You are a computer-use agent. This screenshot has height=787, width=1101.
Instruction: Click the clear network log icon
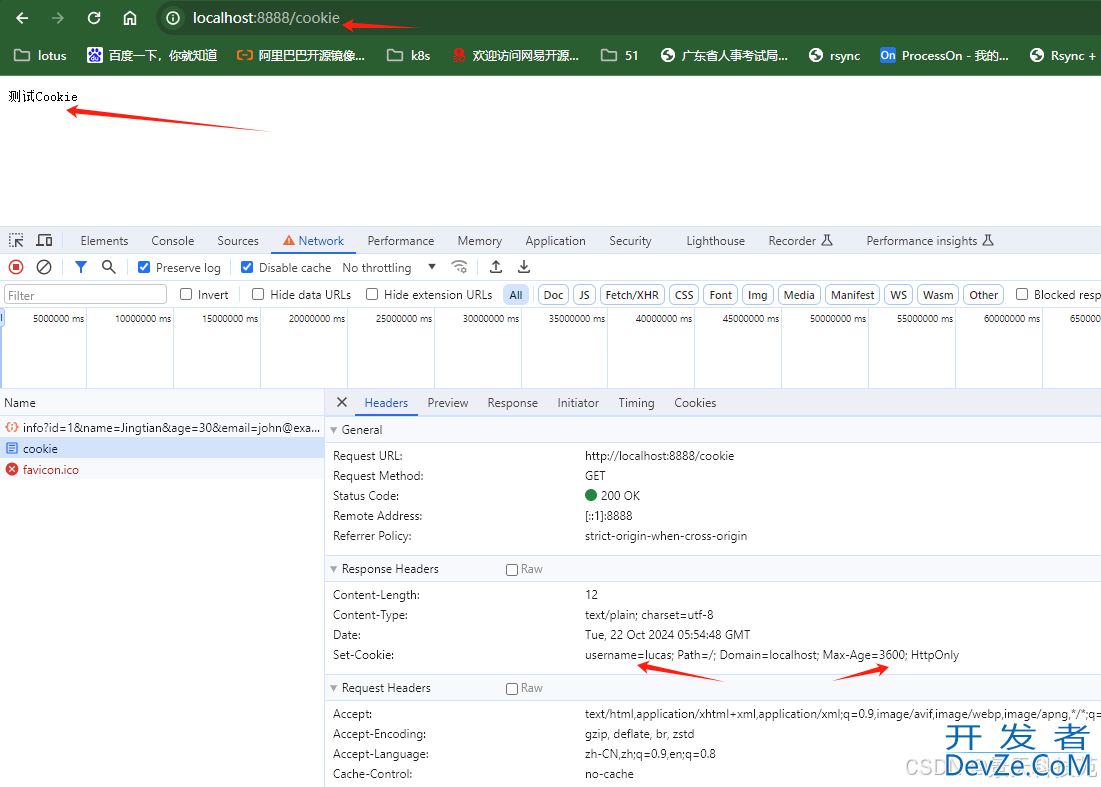[x=44, y=267]
